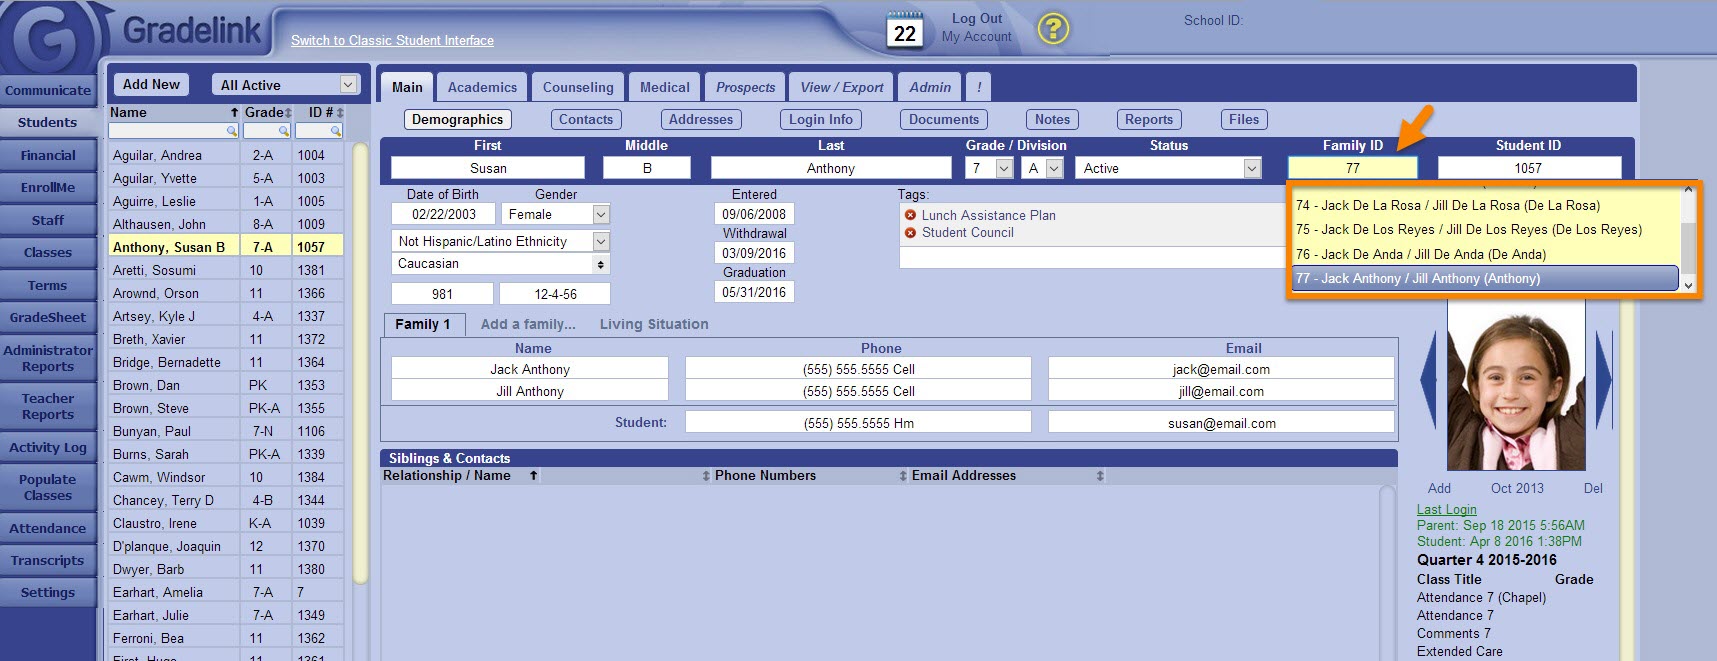Viewport: 1717px width, 661px height.
Task: Click the Family ID list scrollbar
Action: (x=1688, y=240)
